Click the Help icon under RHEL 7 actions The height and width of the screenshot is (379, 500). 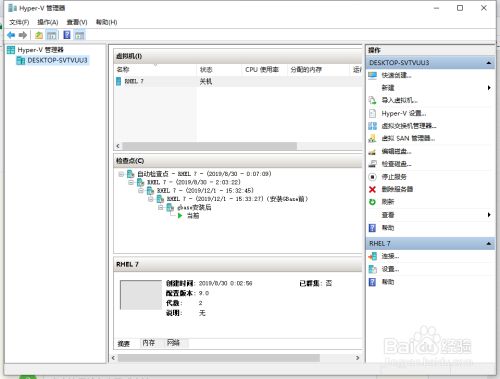(372, 282)
